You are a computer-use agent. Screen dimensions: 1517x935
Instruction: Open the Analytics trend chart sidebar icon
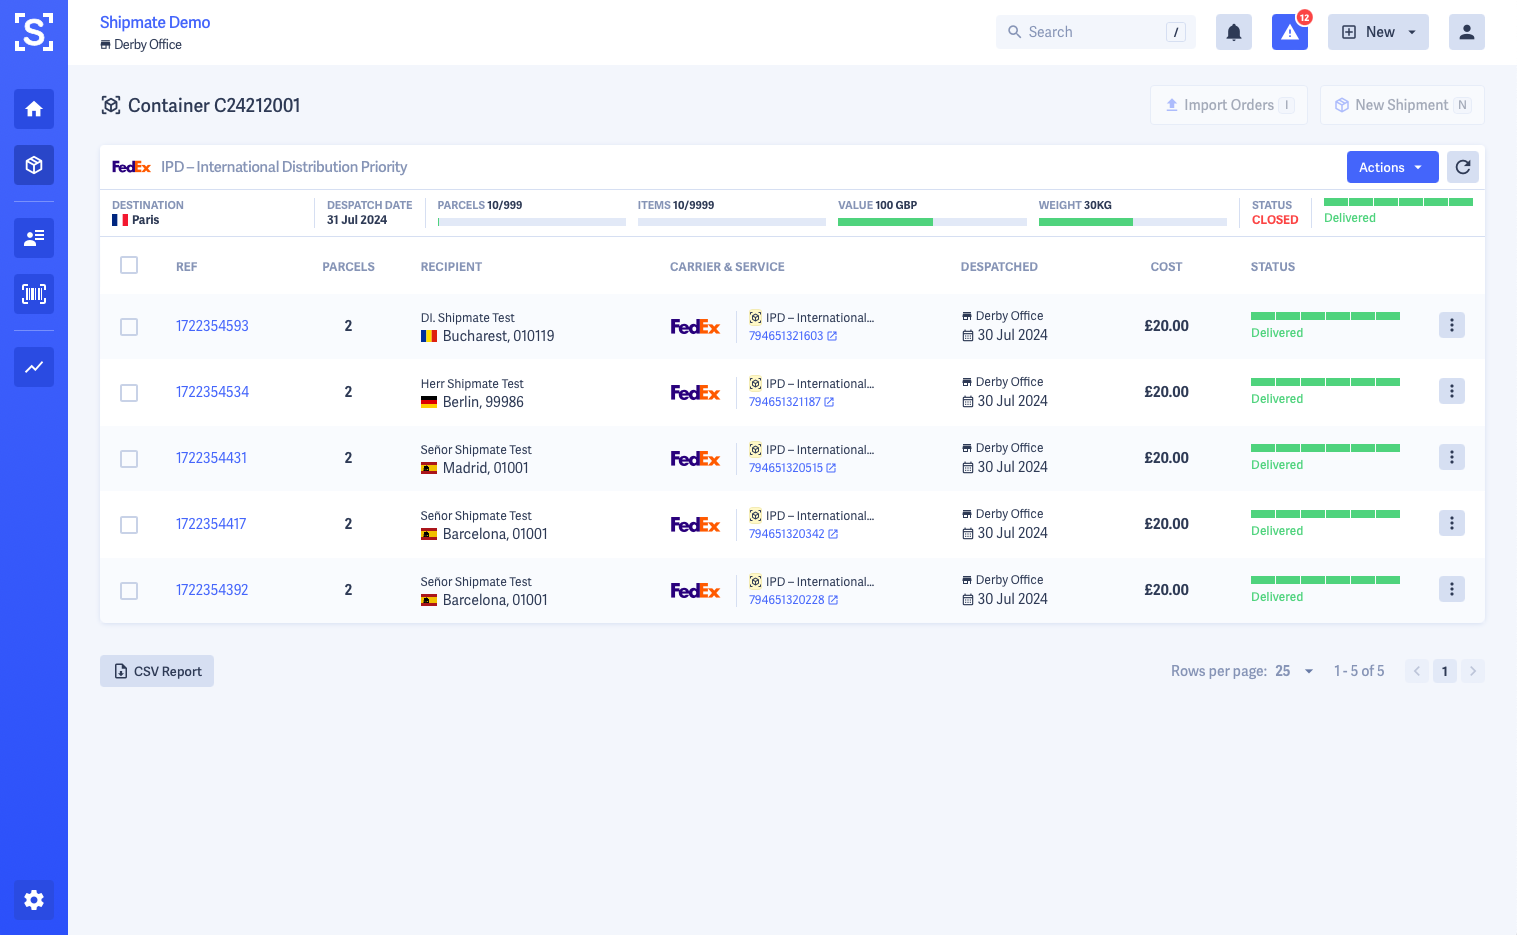[x=34, y=367]
